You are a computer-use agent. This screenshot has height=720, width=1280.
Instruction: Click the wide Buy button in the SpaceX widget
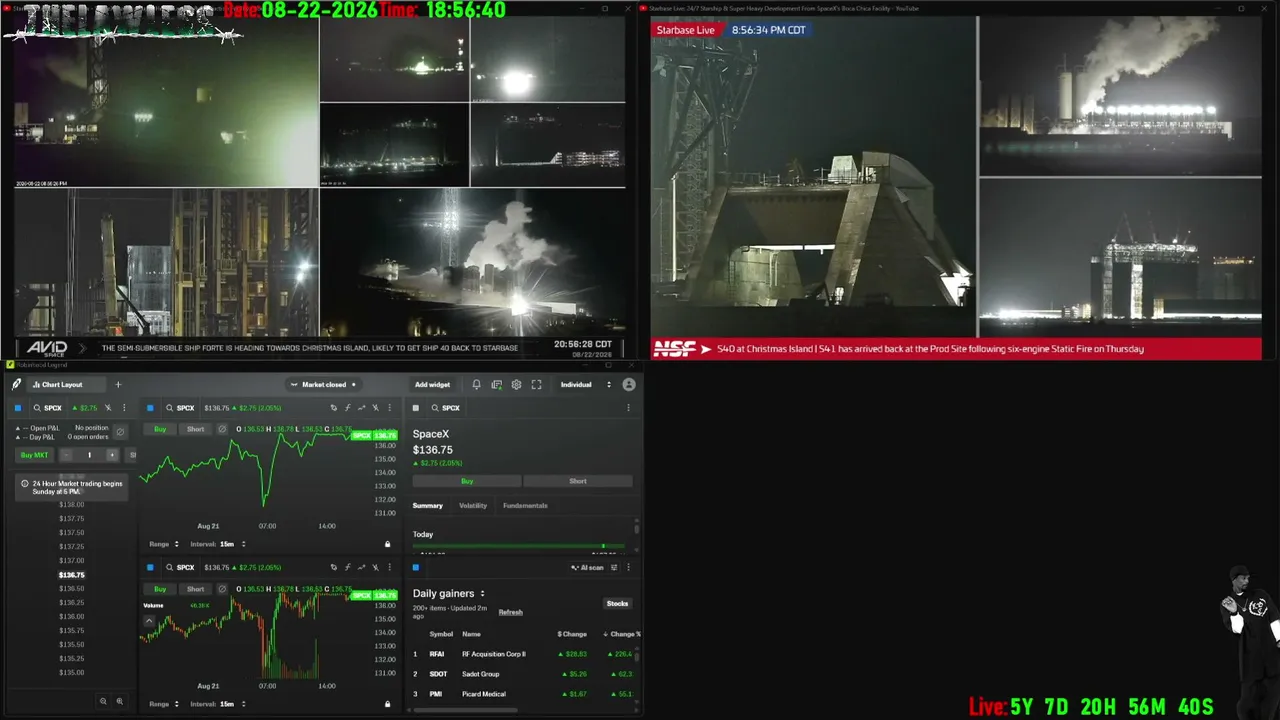point(467,481)
